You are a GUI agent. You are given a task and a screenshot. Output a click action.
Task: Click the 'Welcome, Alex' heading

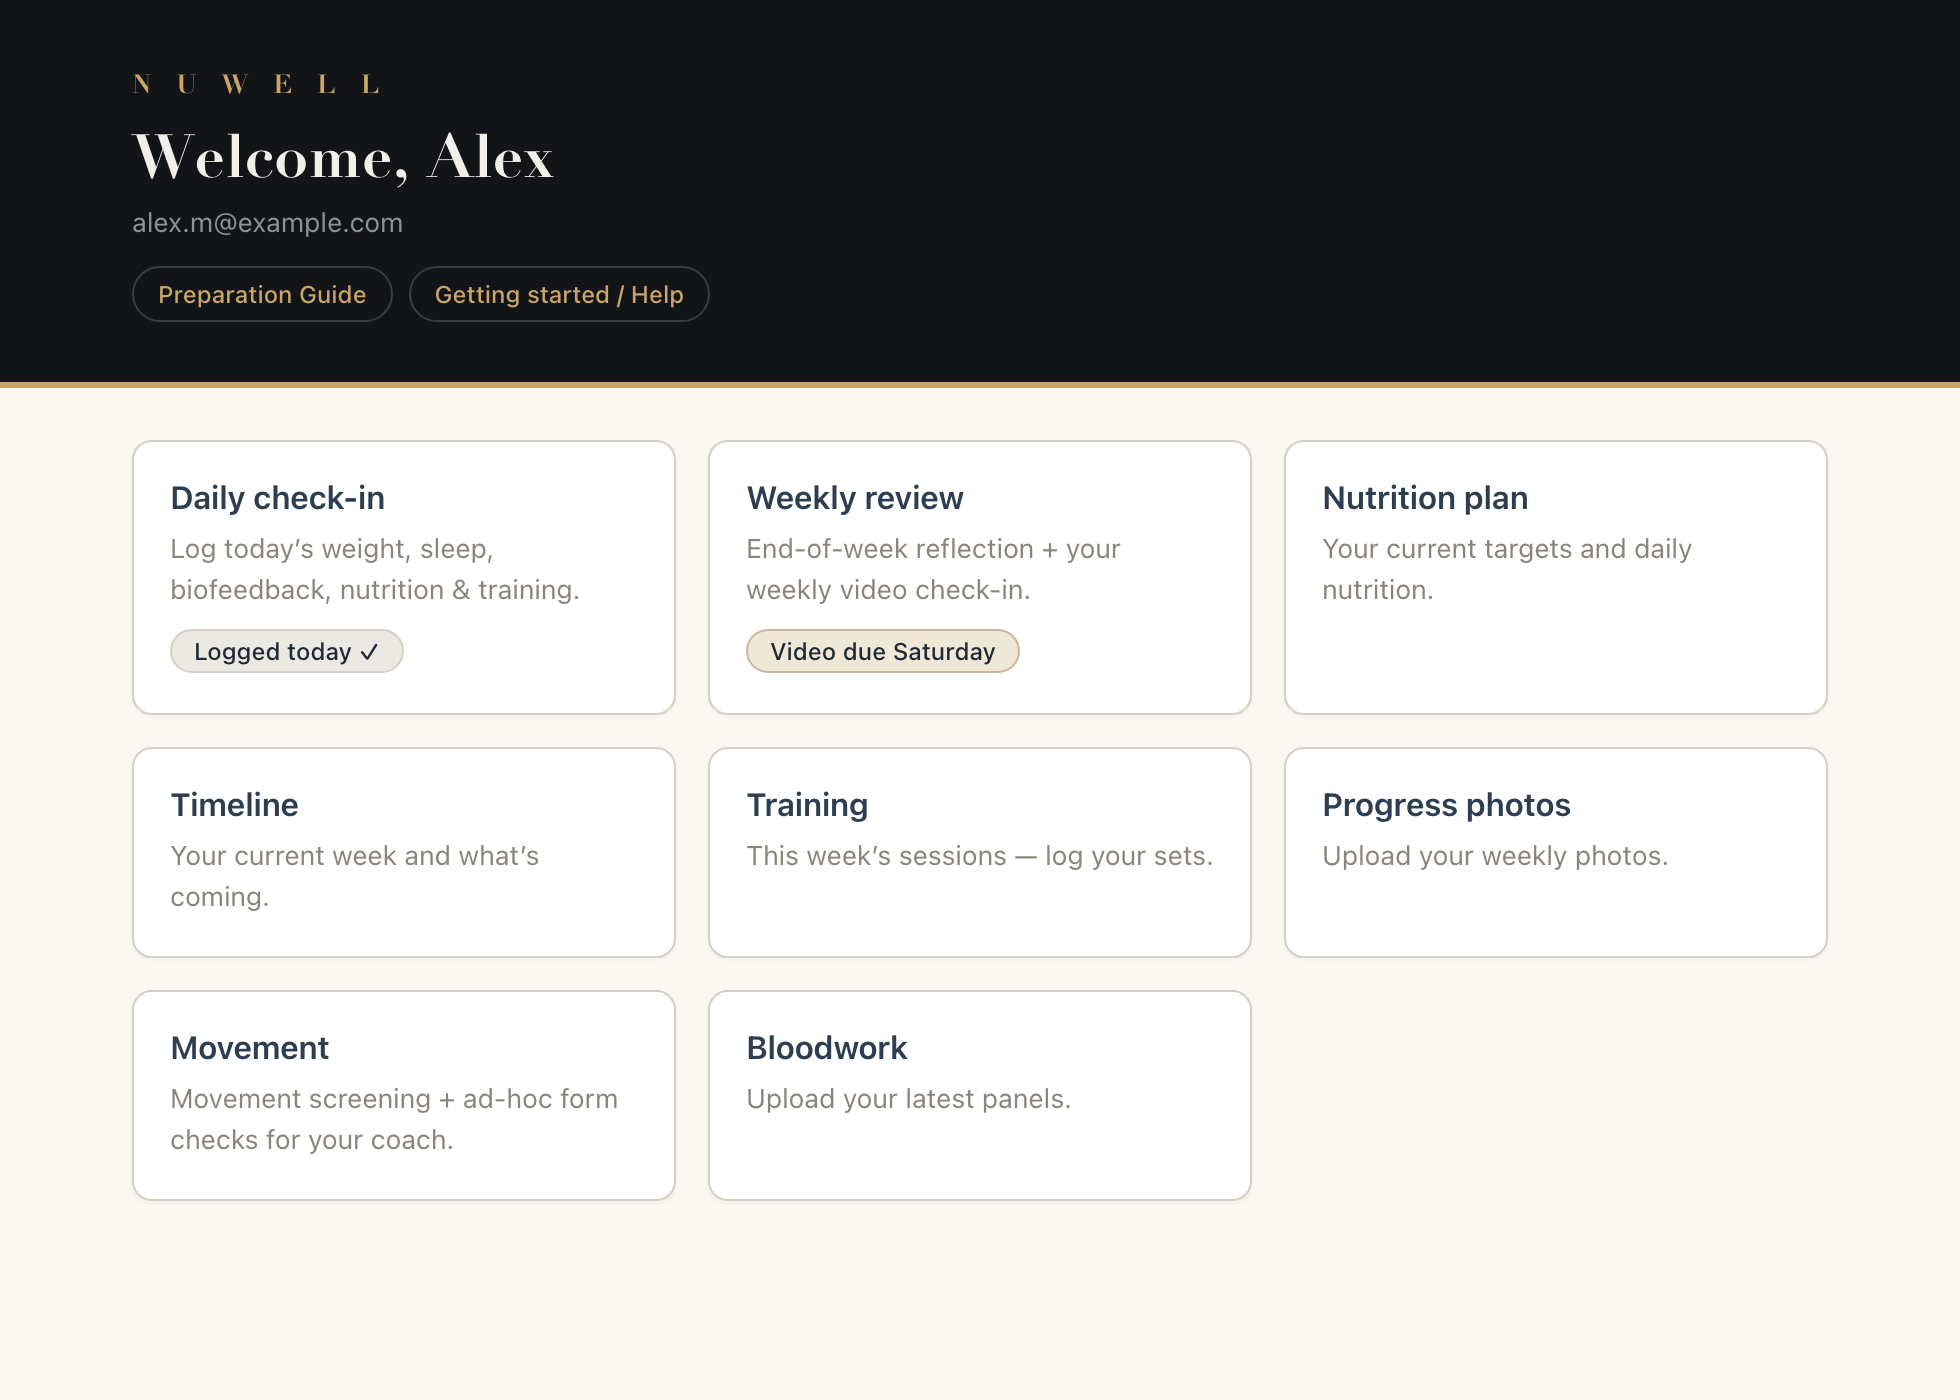click(x=343, y=157)
